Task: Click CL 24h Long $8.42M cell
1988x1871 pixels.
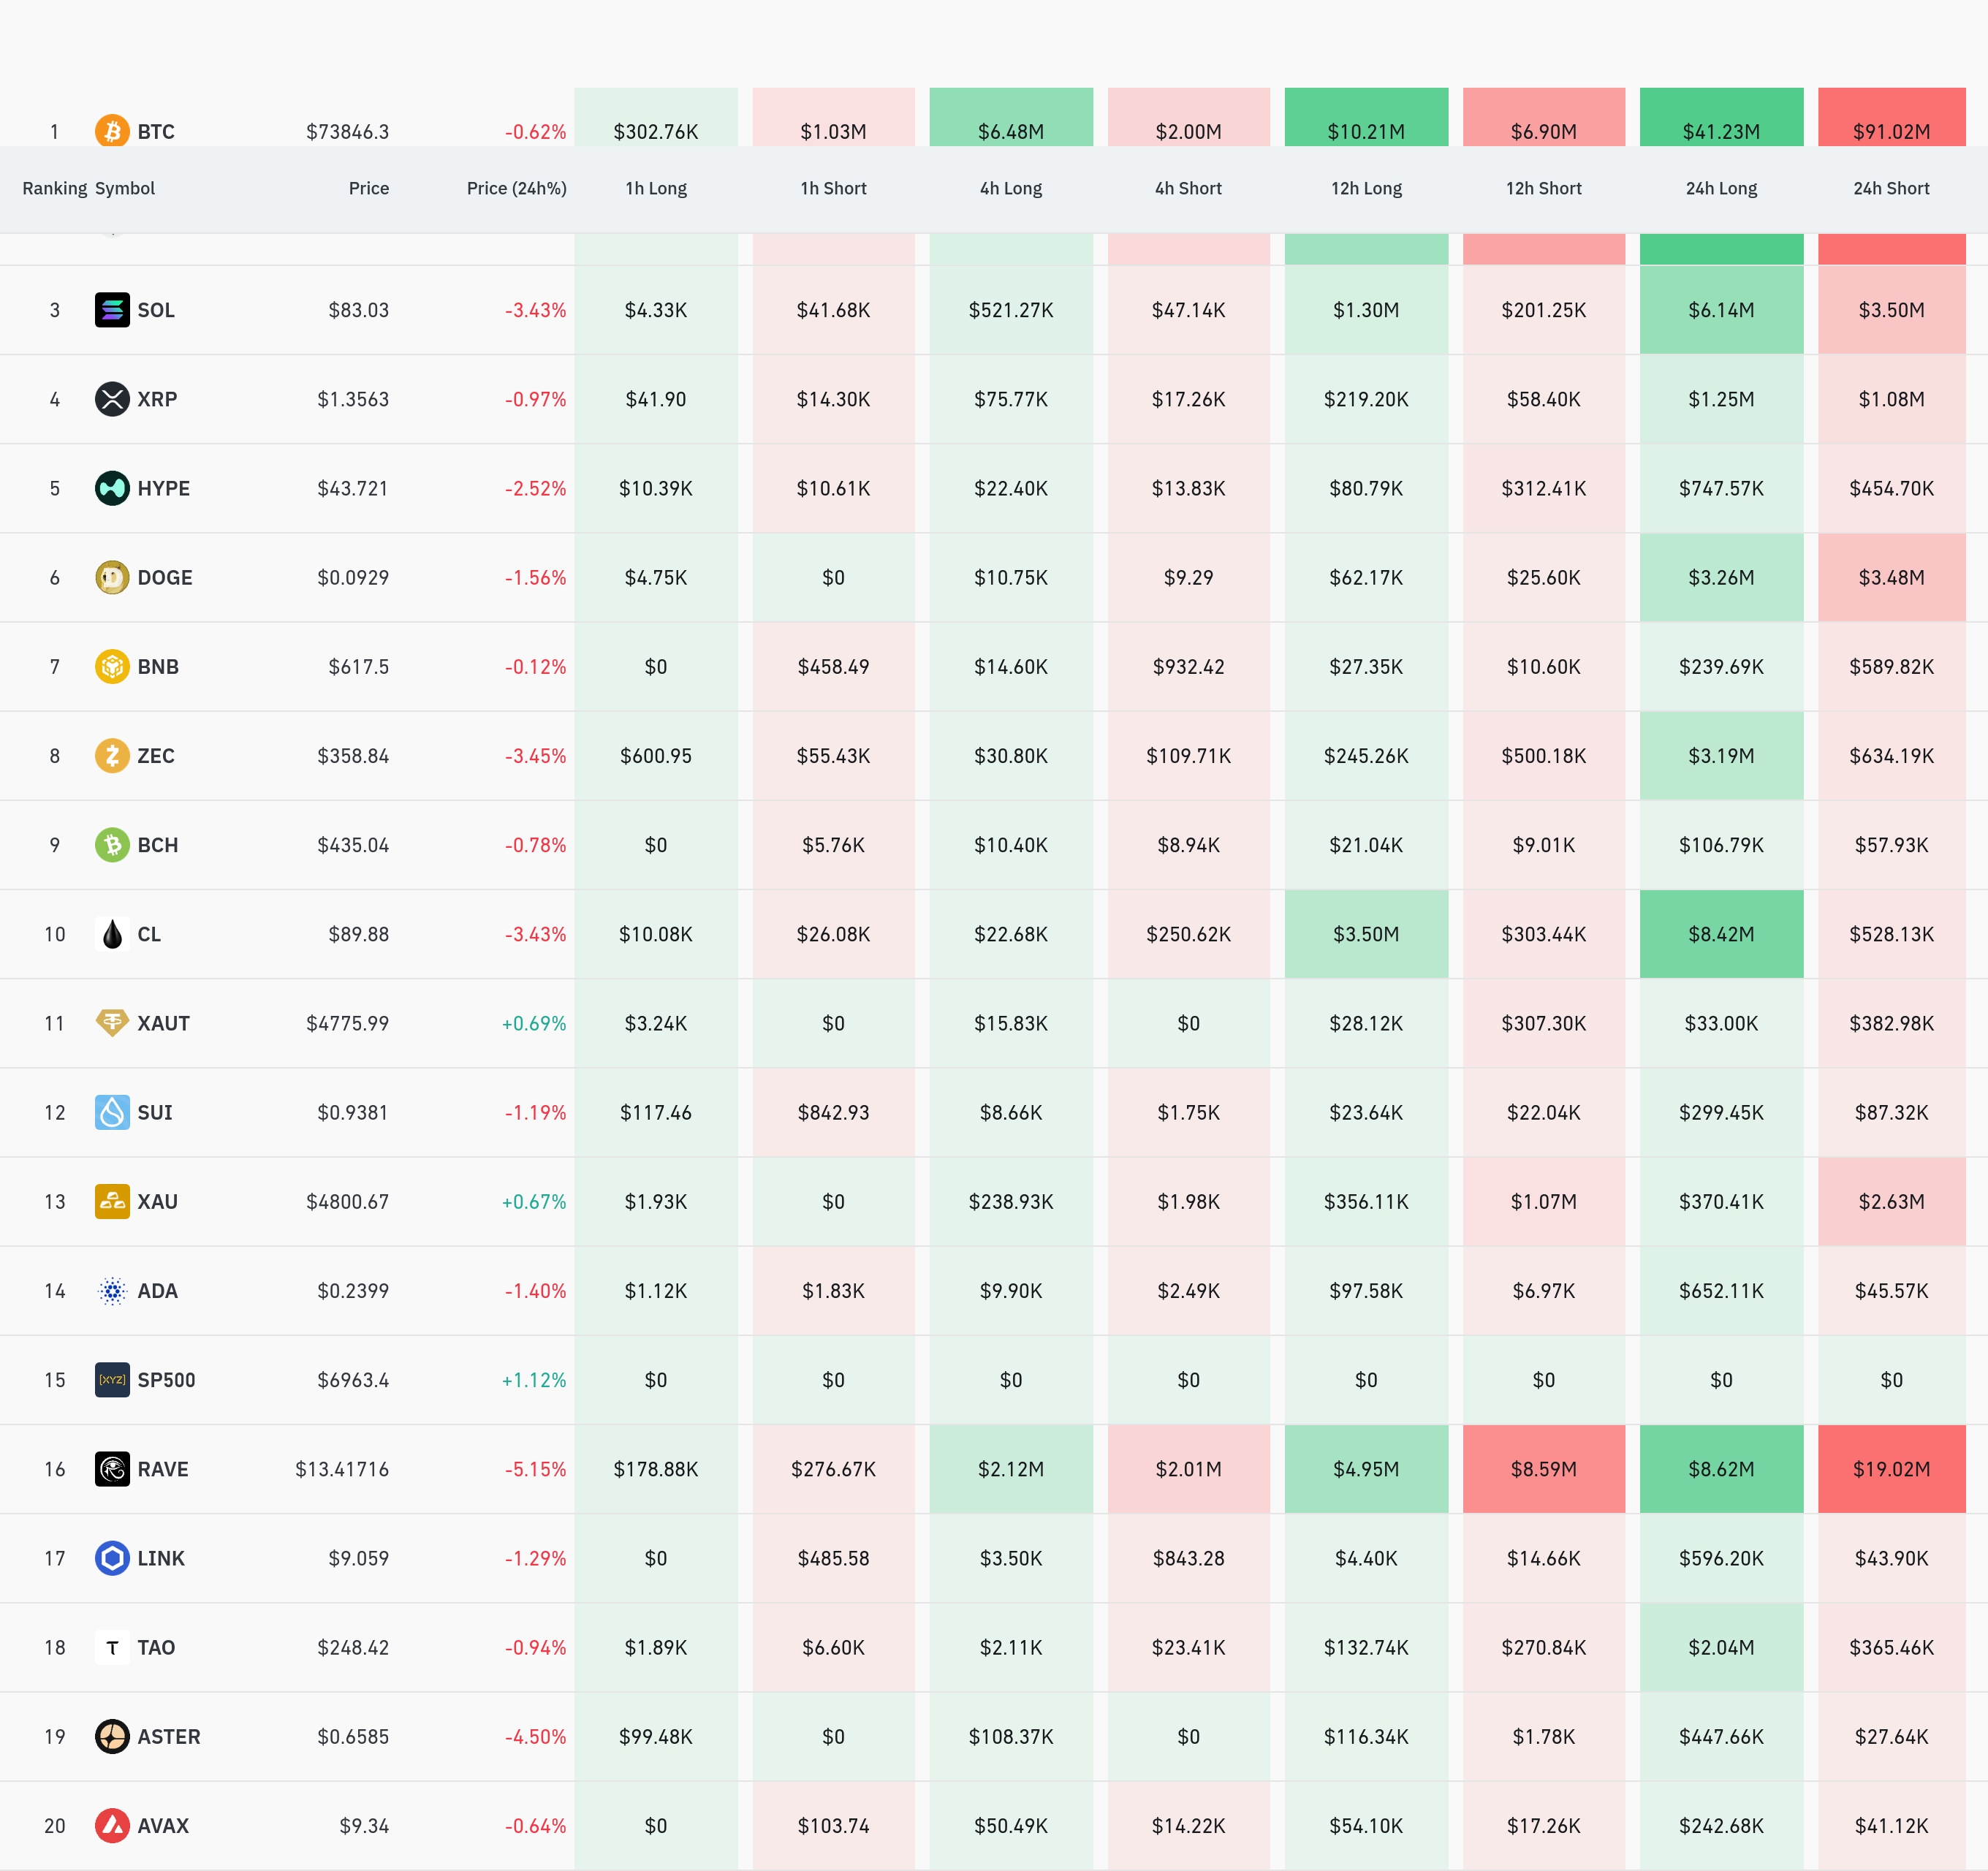Action: point(1721,934)
